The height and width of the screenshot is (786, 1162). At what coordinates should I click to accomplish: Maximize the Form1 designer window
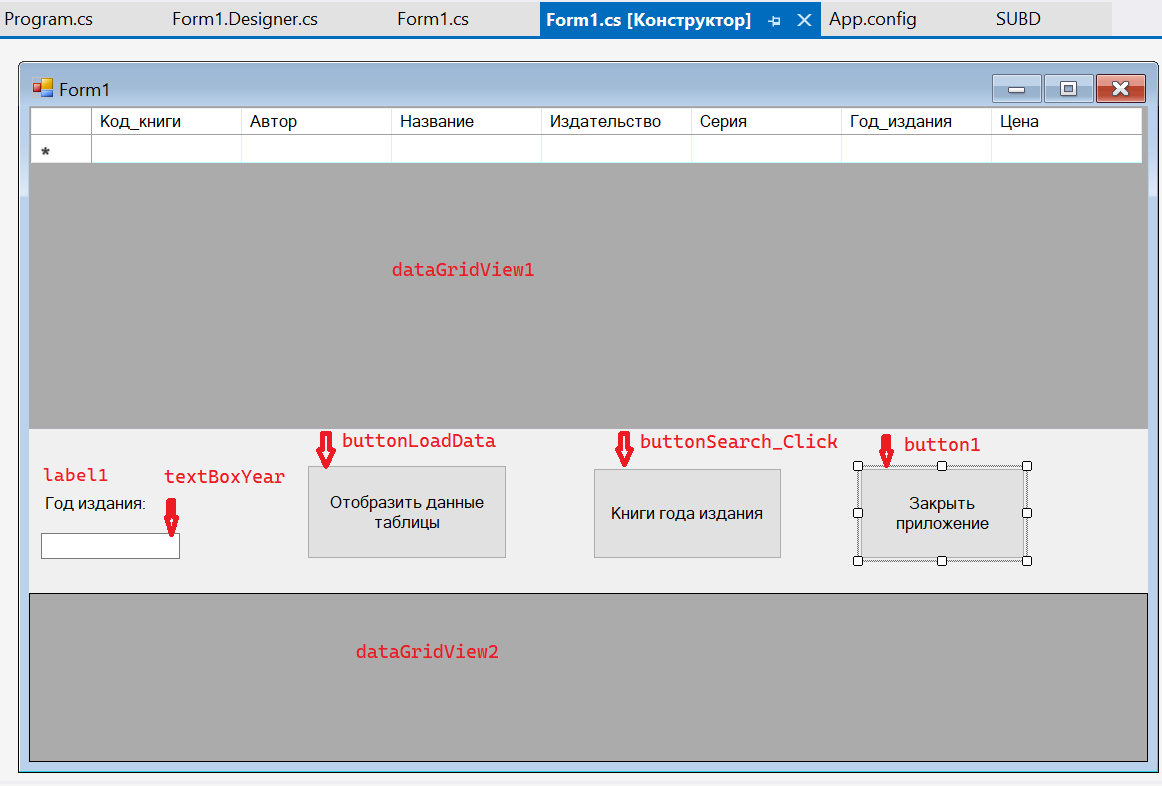[1068, 89]
